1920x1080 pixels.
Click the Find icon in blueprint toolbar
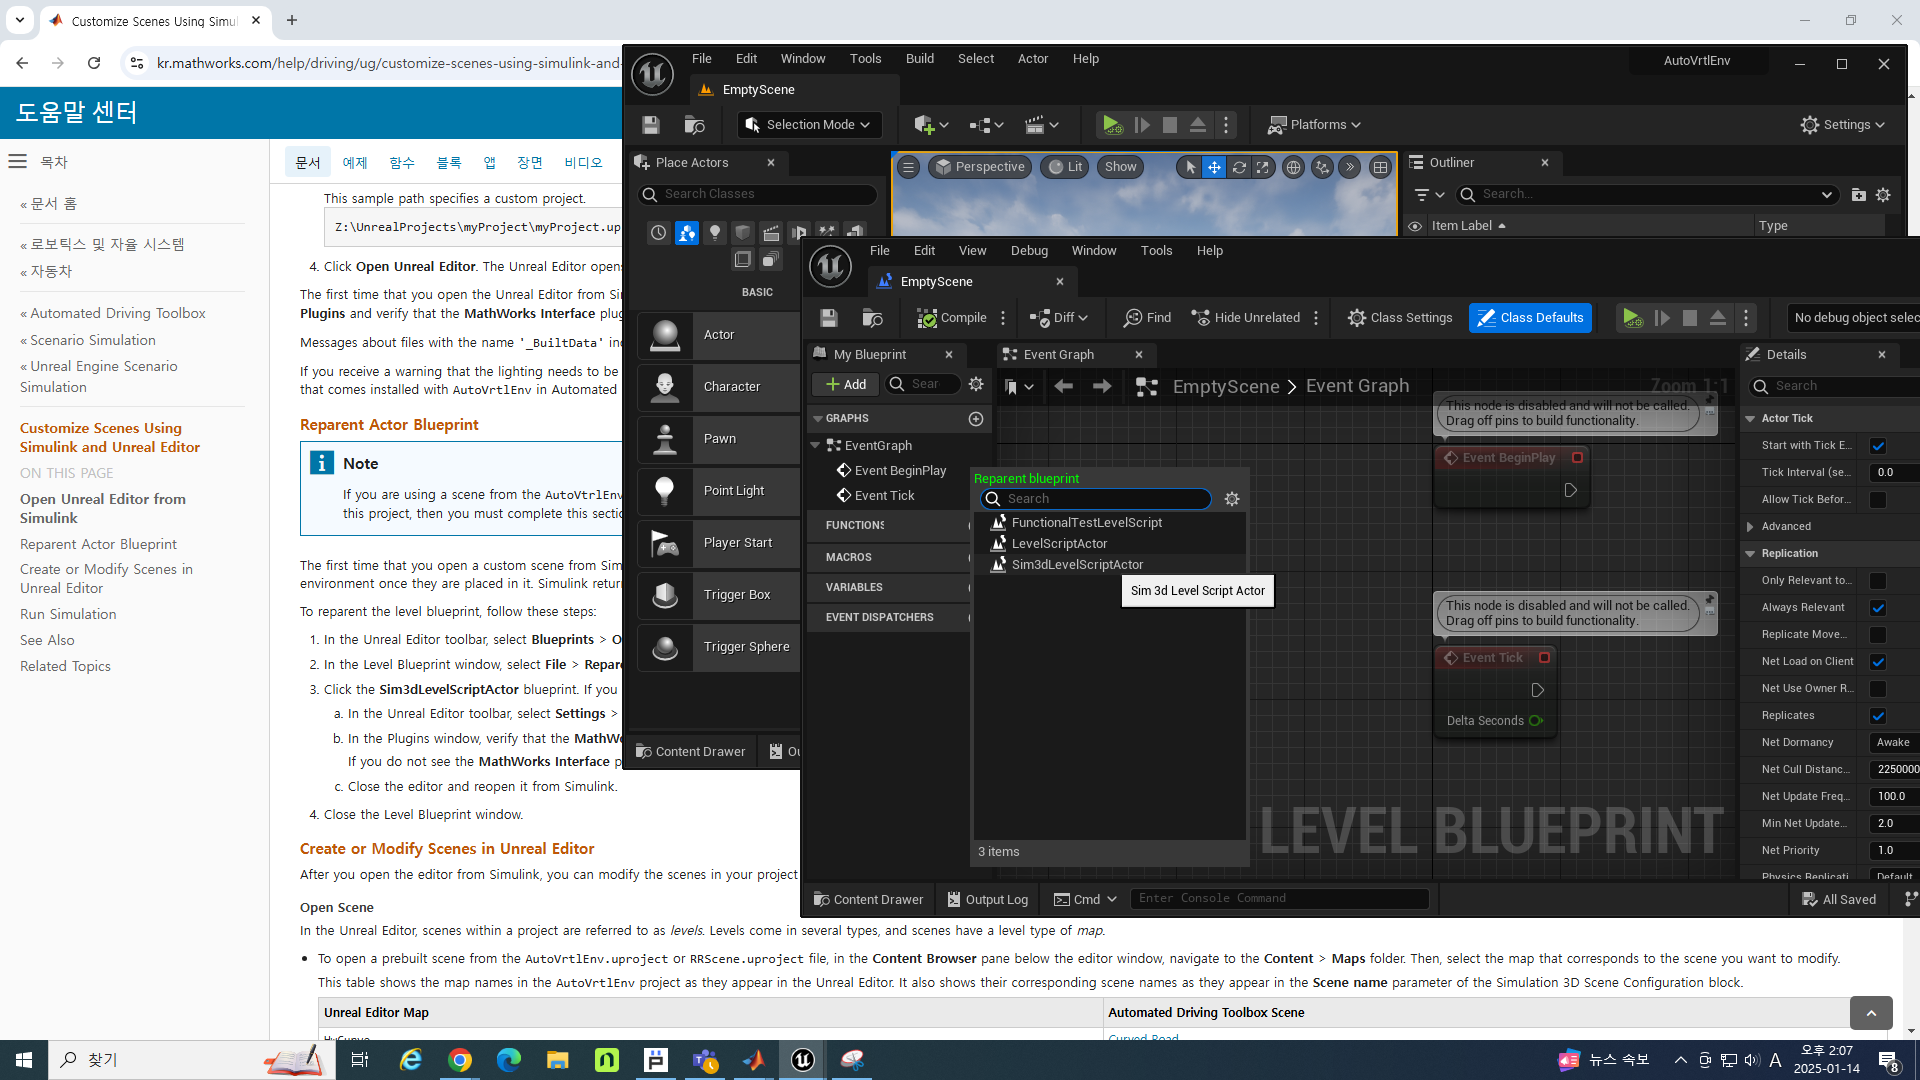coord(1133,318)
